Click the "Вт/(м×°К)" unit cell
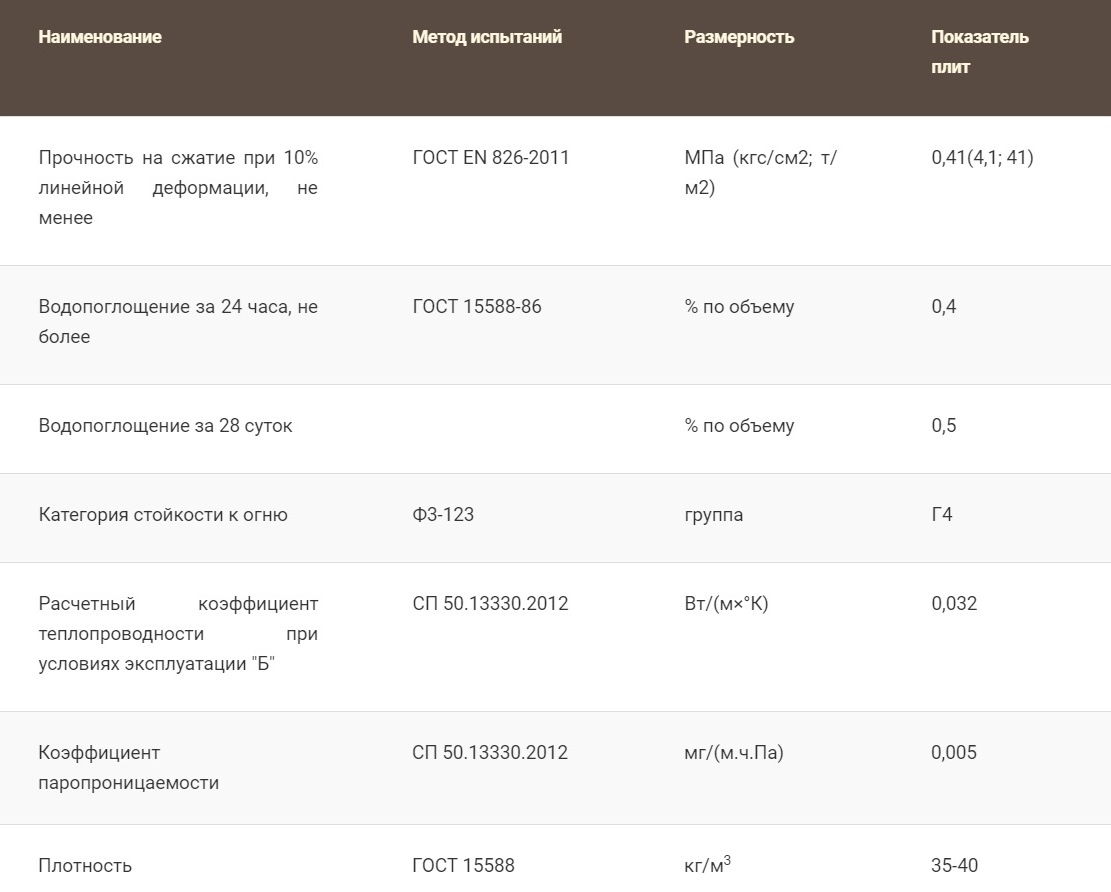The height and width of the screenshot is (892, 1111). coord(726,604)
